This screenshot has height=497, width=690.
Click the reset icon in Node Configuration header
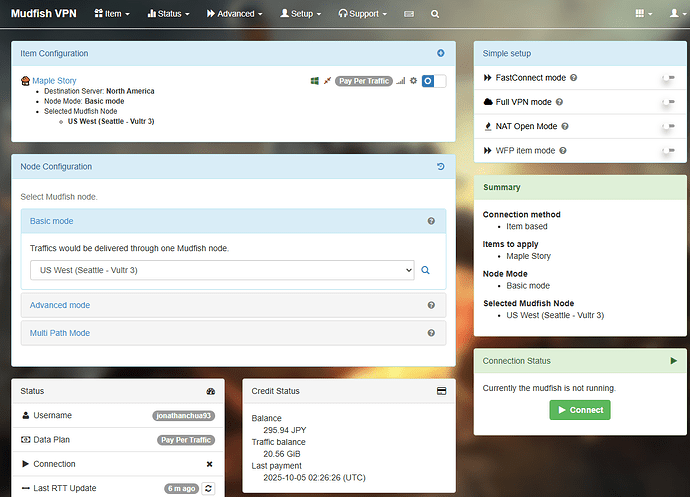coord(441,166)
